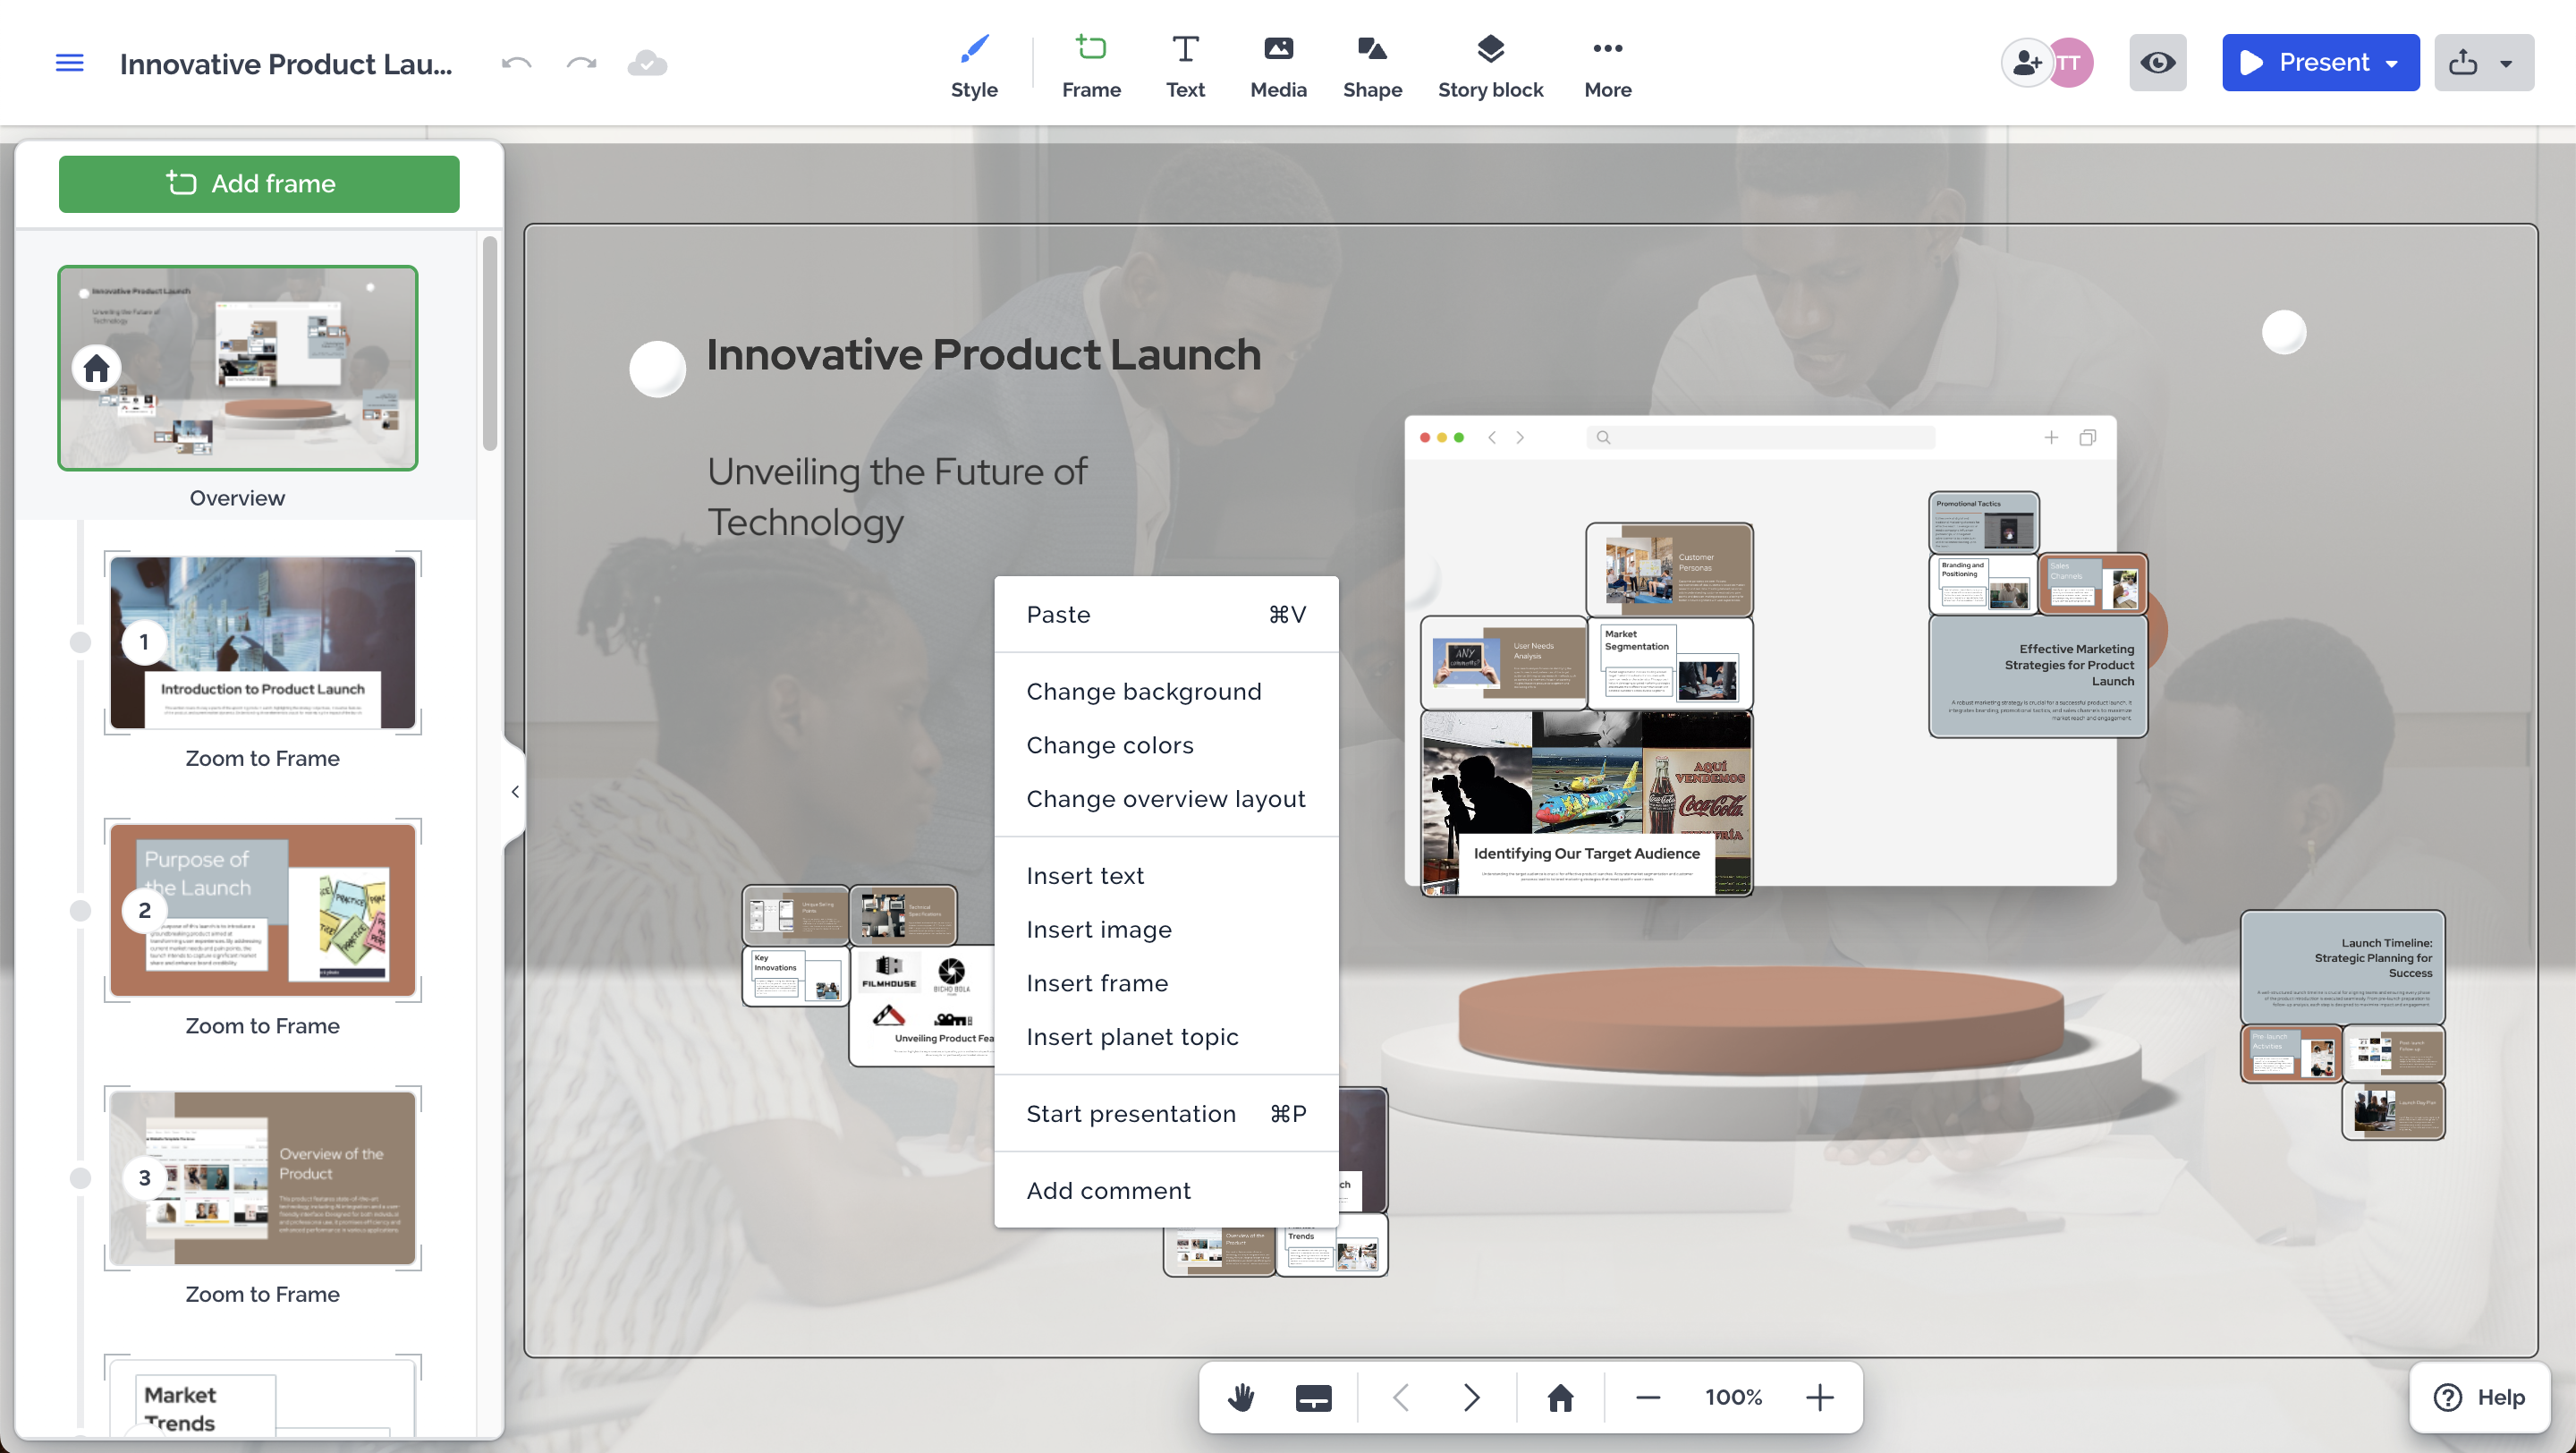The width and height of the screenshot is (2576, 1453).
Task: Zoom out with minus button
Action: click(x=1648, y=1398)
